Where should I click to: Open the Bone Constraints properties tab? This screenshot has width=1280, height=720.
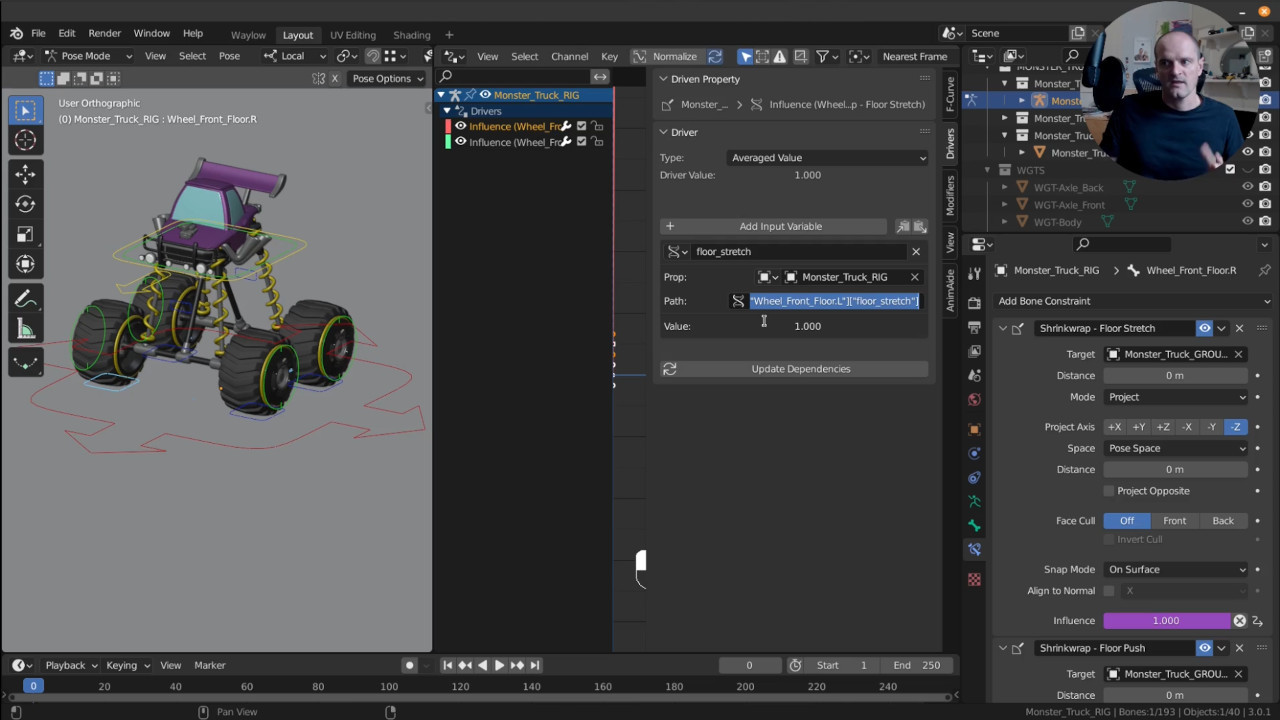point(975,549)
